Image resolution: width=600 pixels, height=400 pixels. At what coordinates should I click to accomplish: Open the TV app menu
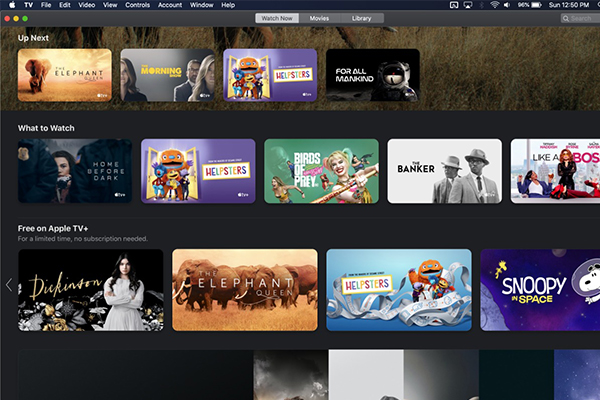[x=28, y=5]
